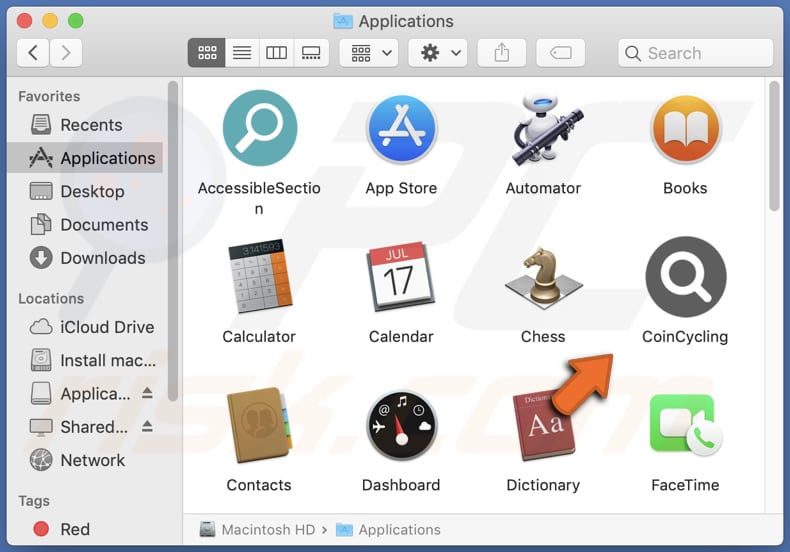The width and height of the screenshot is (790, 552).
Task: Select the Automator robot icon
Action: tap(546, 129)
